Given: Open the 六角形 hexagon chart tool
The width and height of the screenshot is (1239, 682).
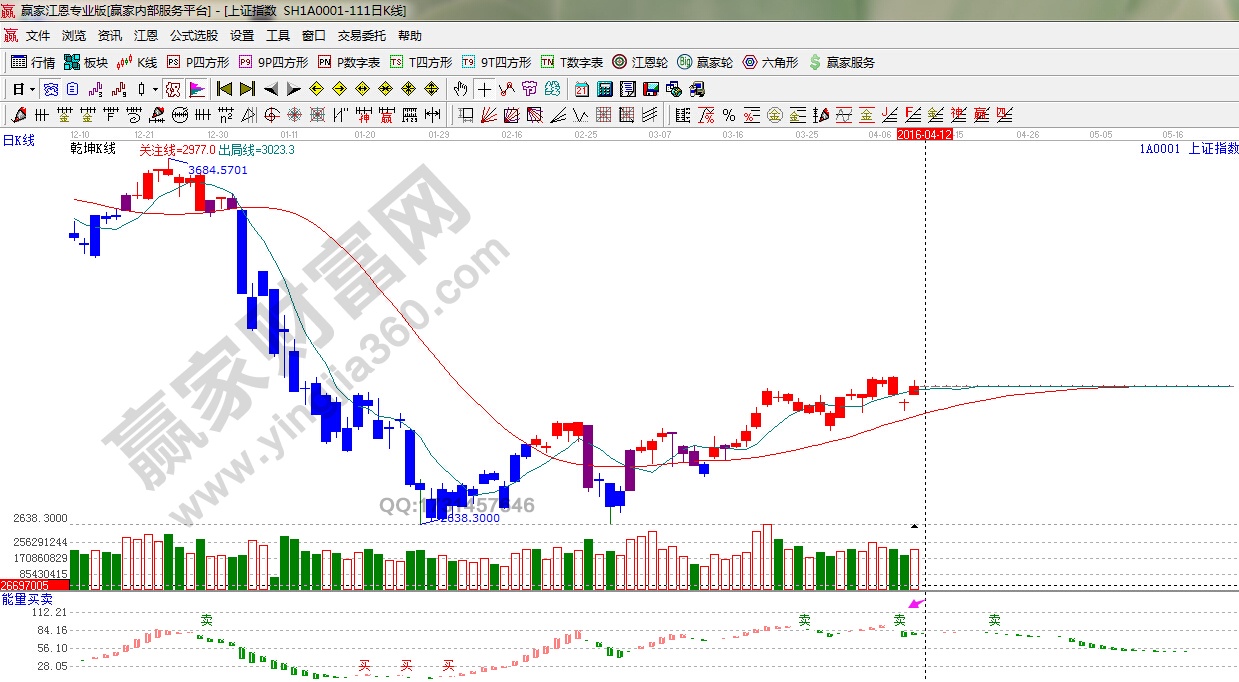Looking at the screenshot, I should (x=770, y=62).
